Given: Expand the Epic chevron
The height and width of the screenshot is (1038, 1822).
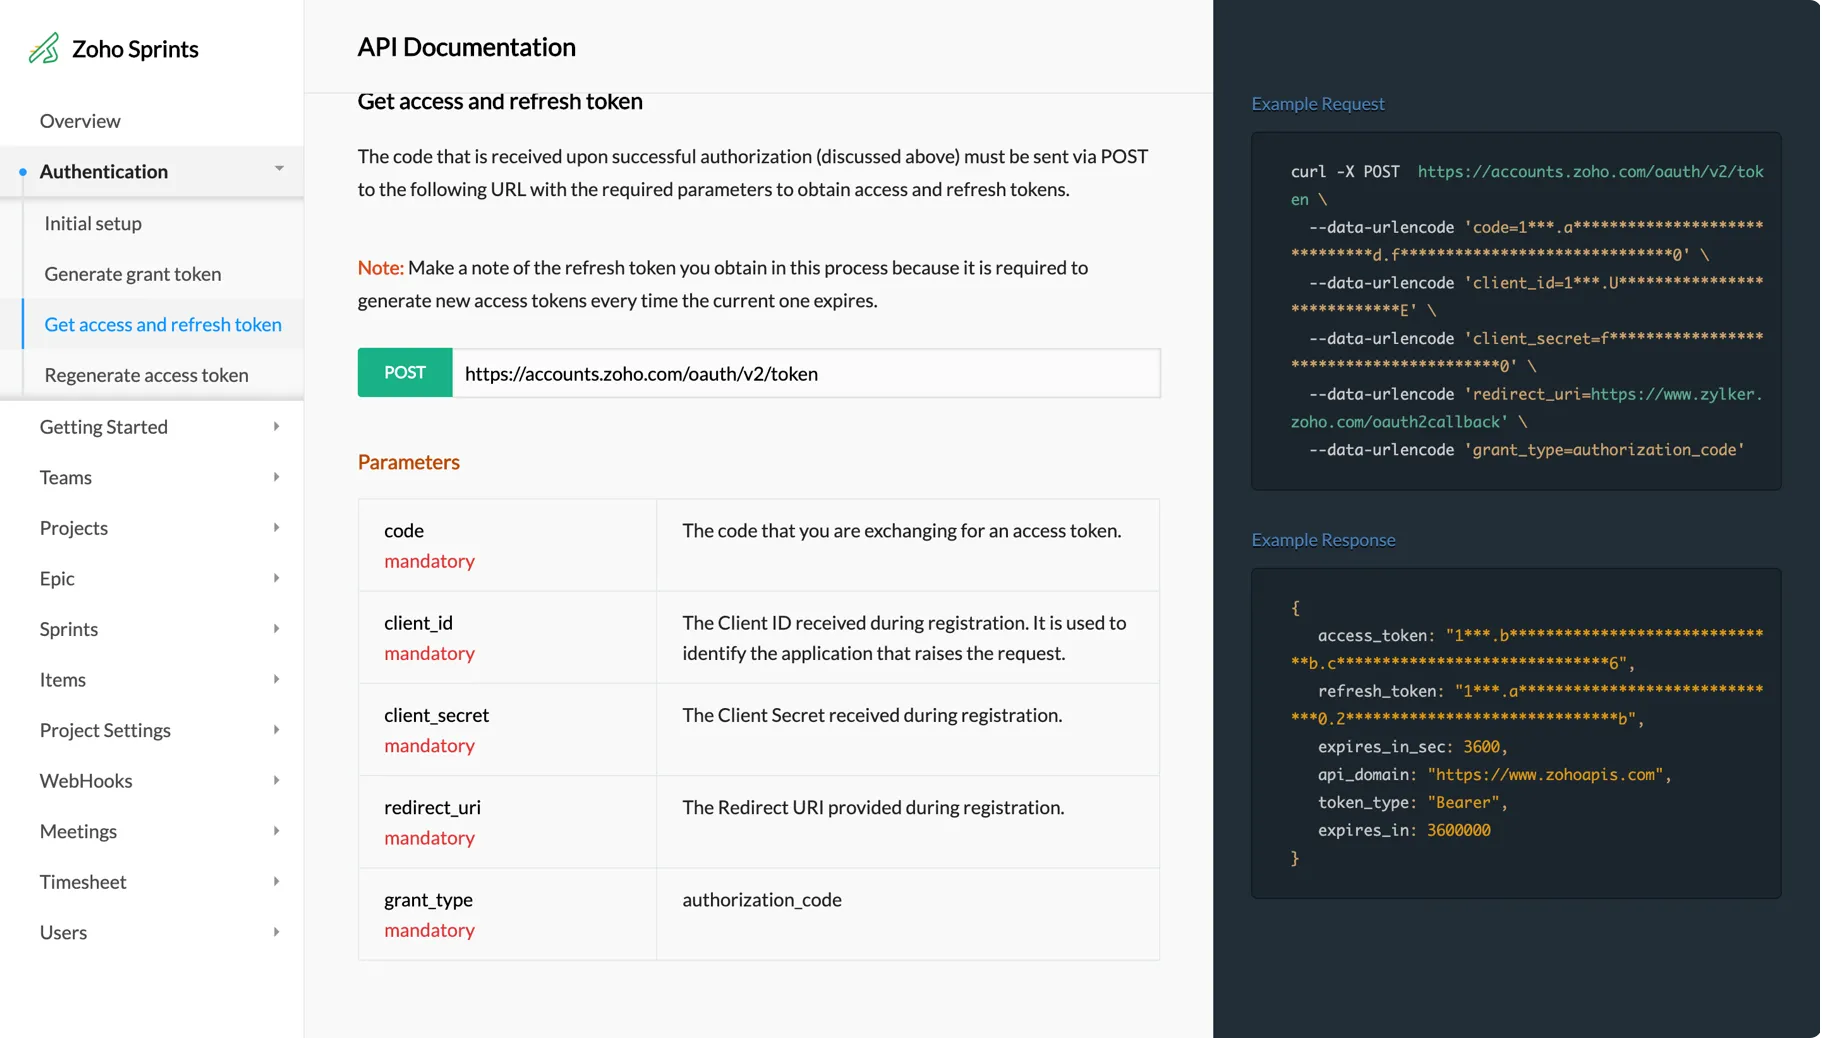Looking at the screenshot, I should (x=276, y=578).
